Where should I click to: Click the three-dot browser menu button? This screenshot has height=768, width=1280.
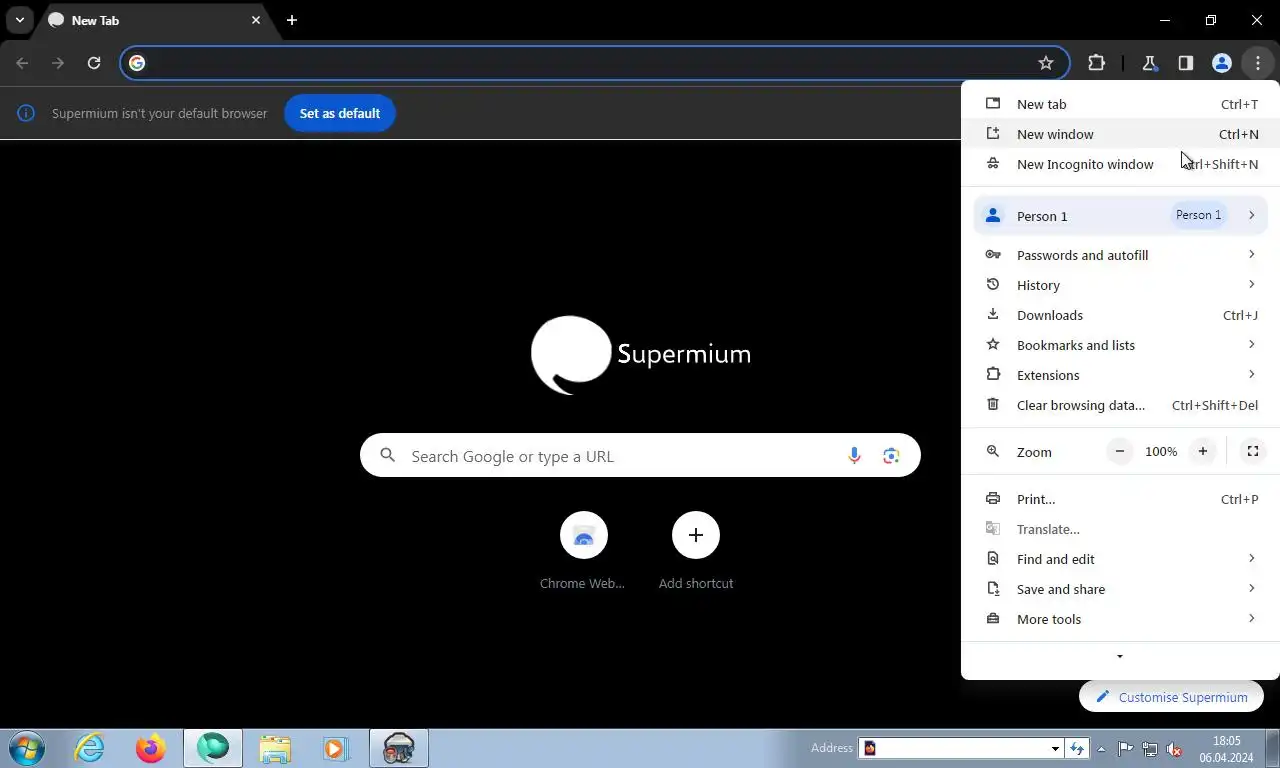point(1257,63)
